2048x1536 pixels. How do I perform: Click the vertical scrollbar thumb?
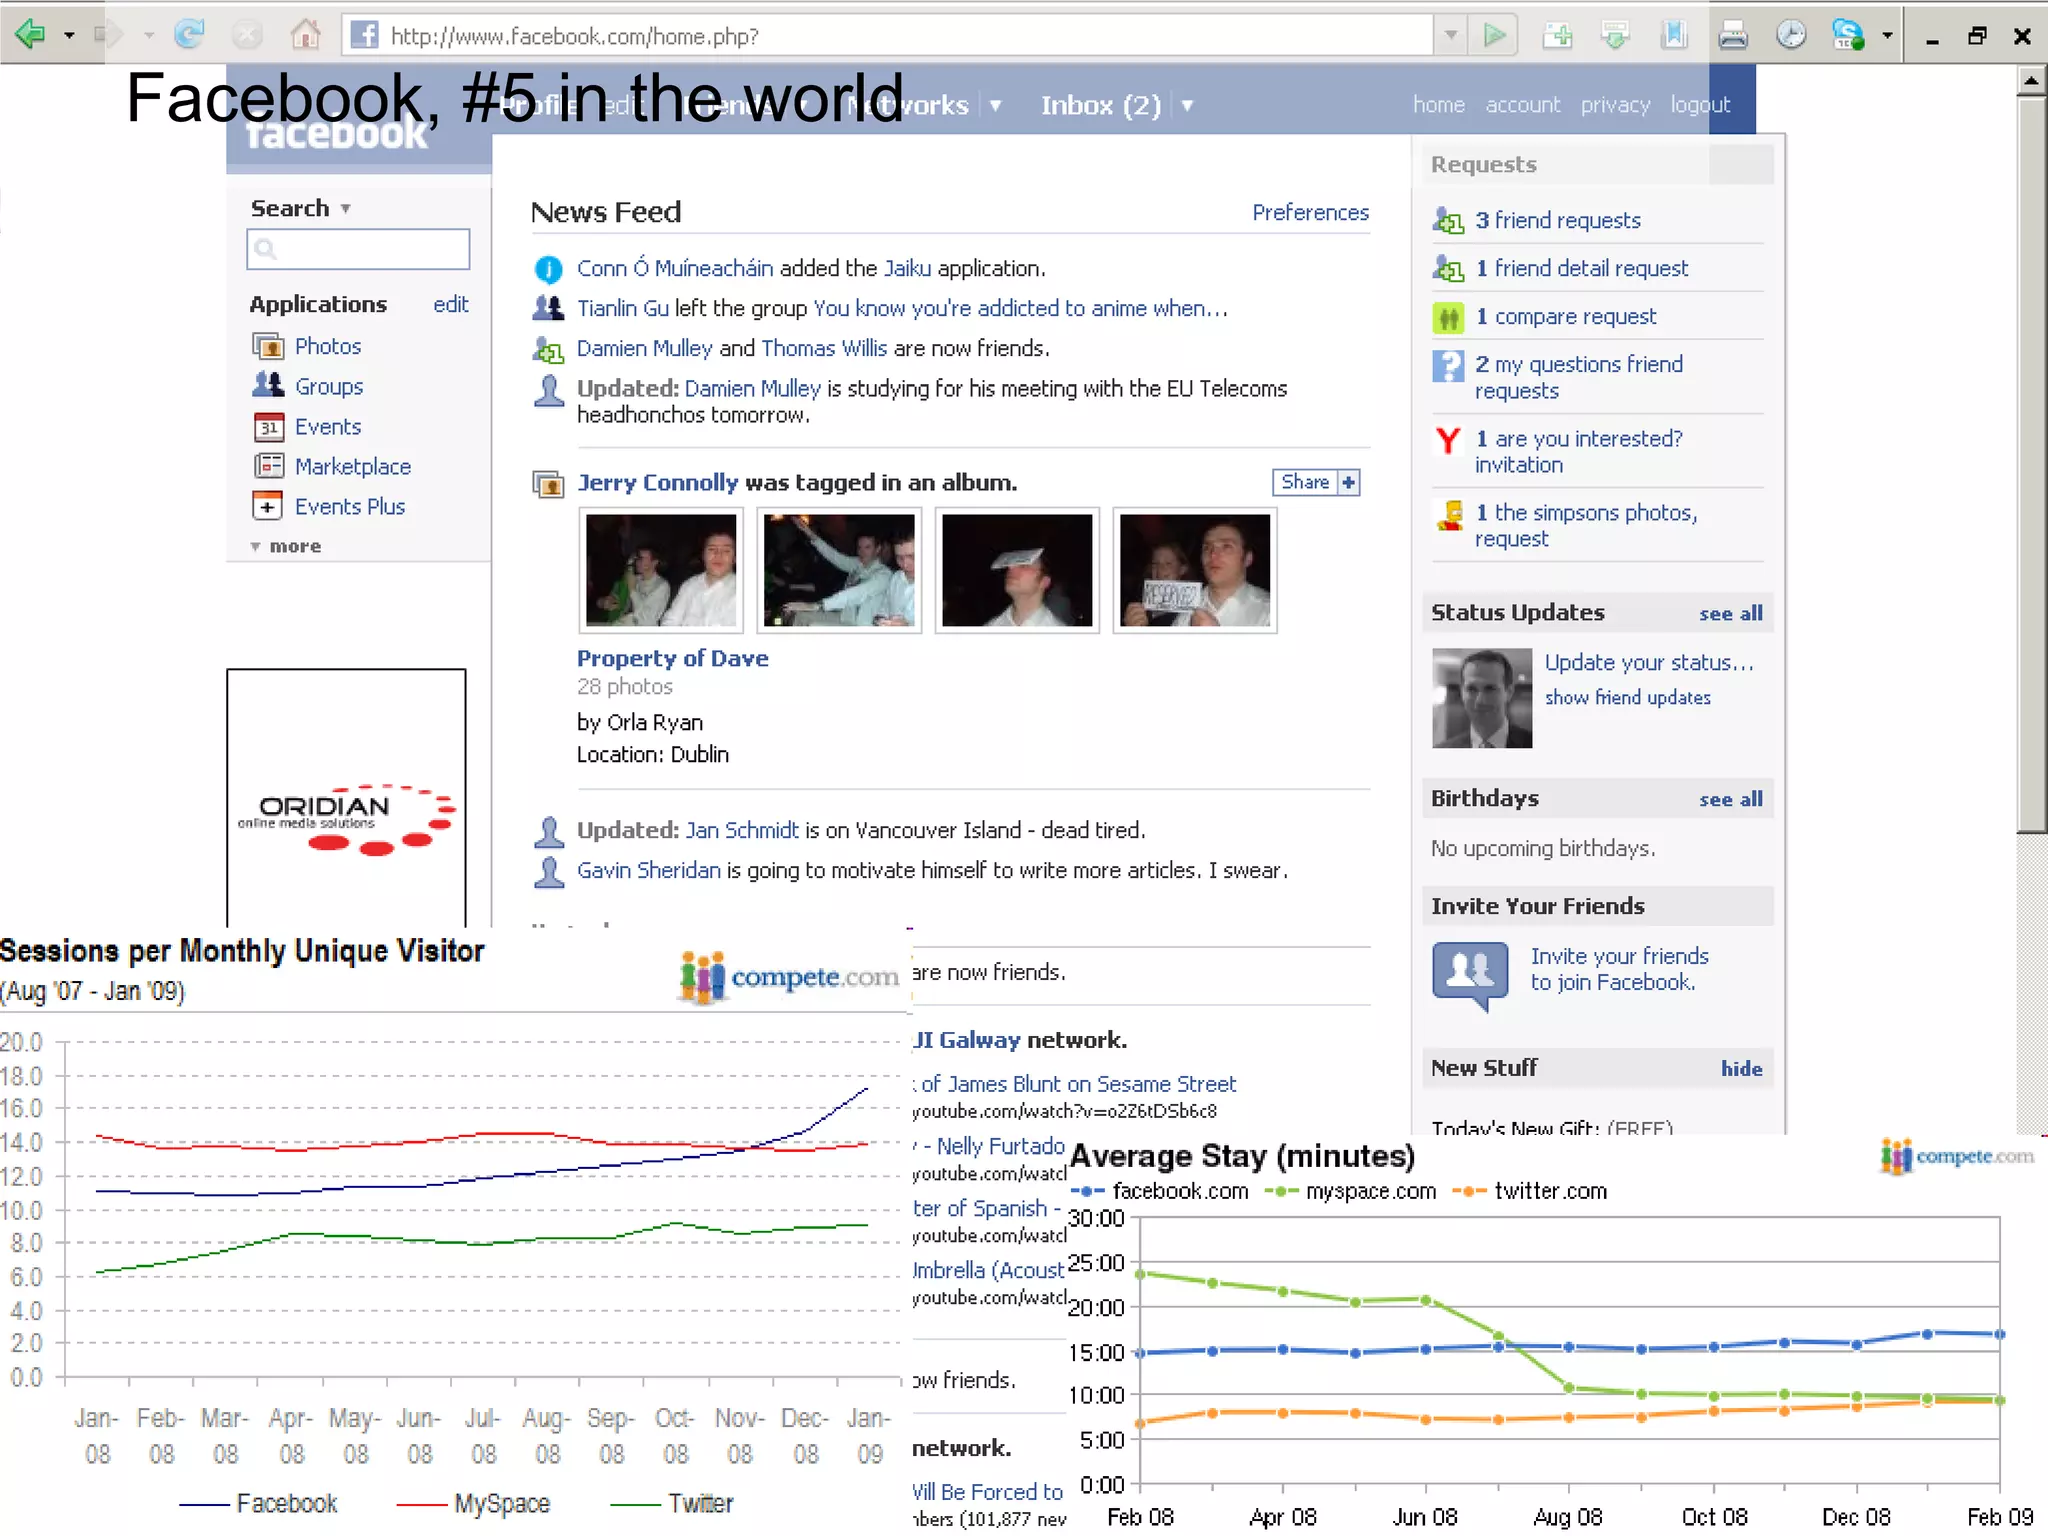click(2031, 465)
